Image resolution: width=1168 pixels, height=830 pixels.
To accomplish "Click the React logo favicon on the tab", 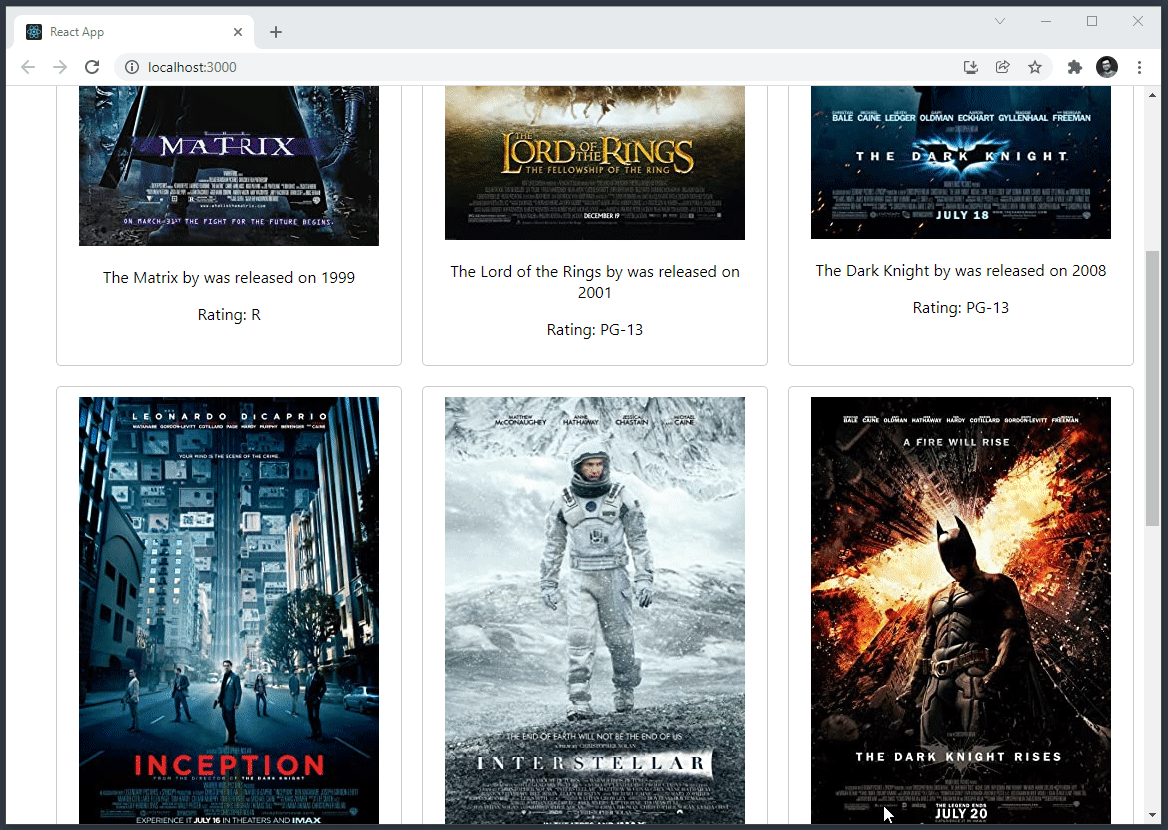I will (x=34, y=32).
